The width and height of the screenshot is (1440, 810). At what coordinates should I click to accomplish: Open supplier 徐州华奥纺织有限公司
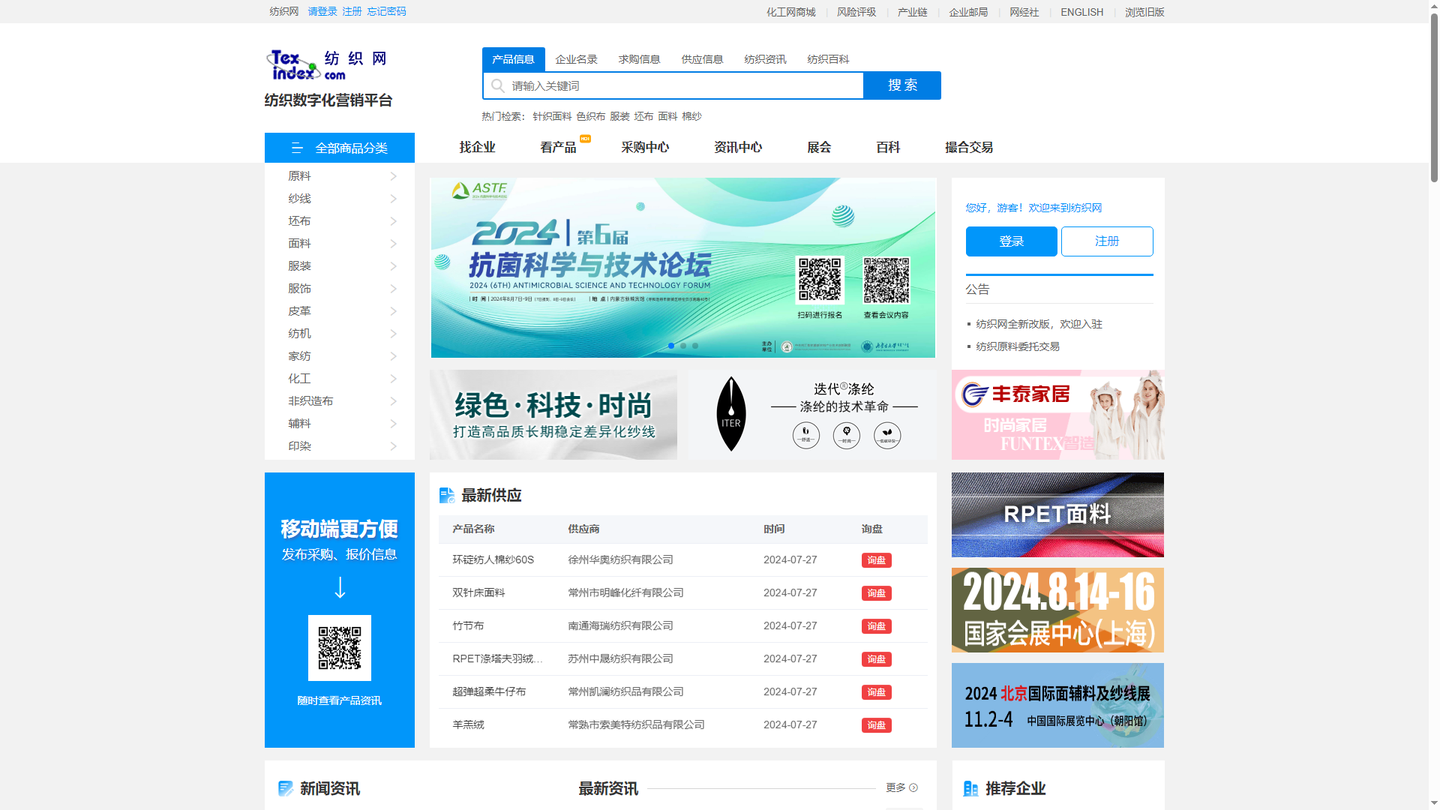click(x=620, y=560)
